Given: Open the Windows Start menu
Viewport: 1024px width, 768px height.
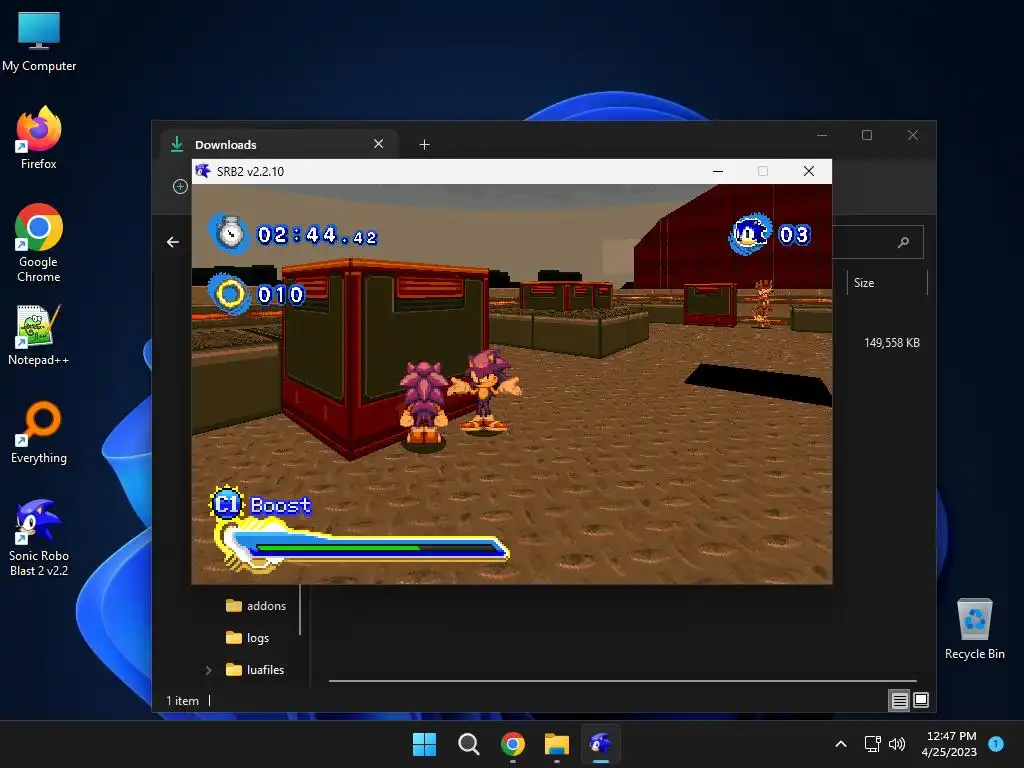Looking at the screenshot, I should (x=424, y=744).
